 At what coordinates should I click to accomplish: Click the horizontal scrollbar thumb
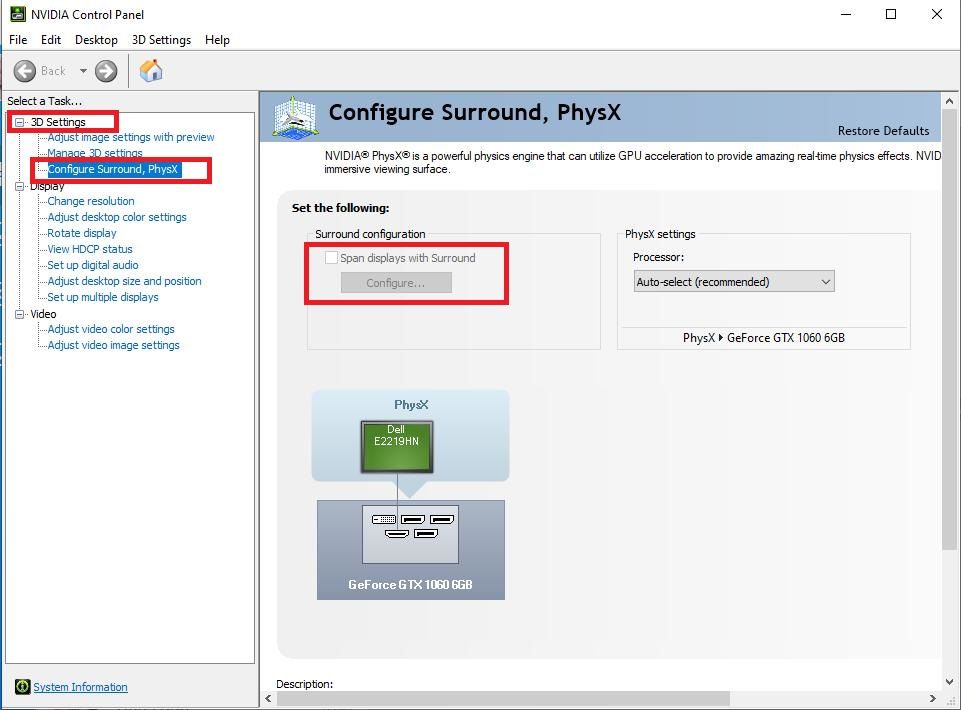tap(503, 698)
